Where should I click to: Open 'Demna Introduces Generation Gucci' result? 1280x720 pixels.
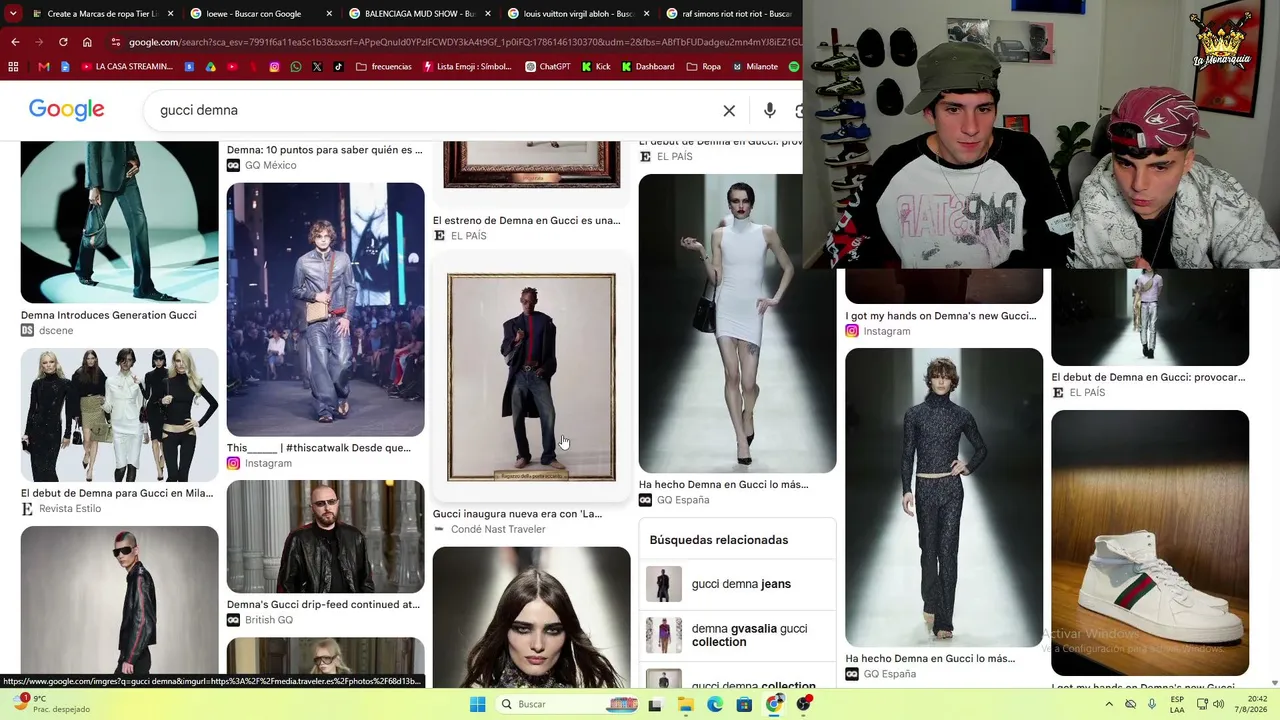[x=109, y=315]
